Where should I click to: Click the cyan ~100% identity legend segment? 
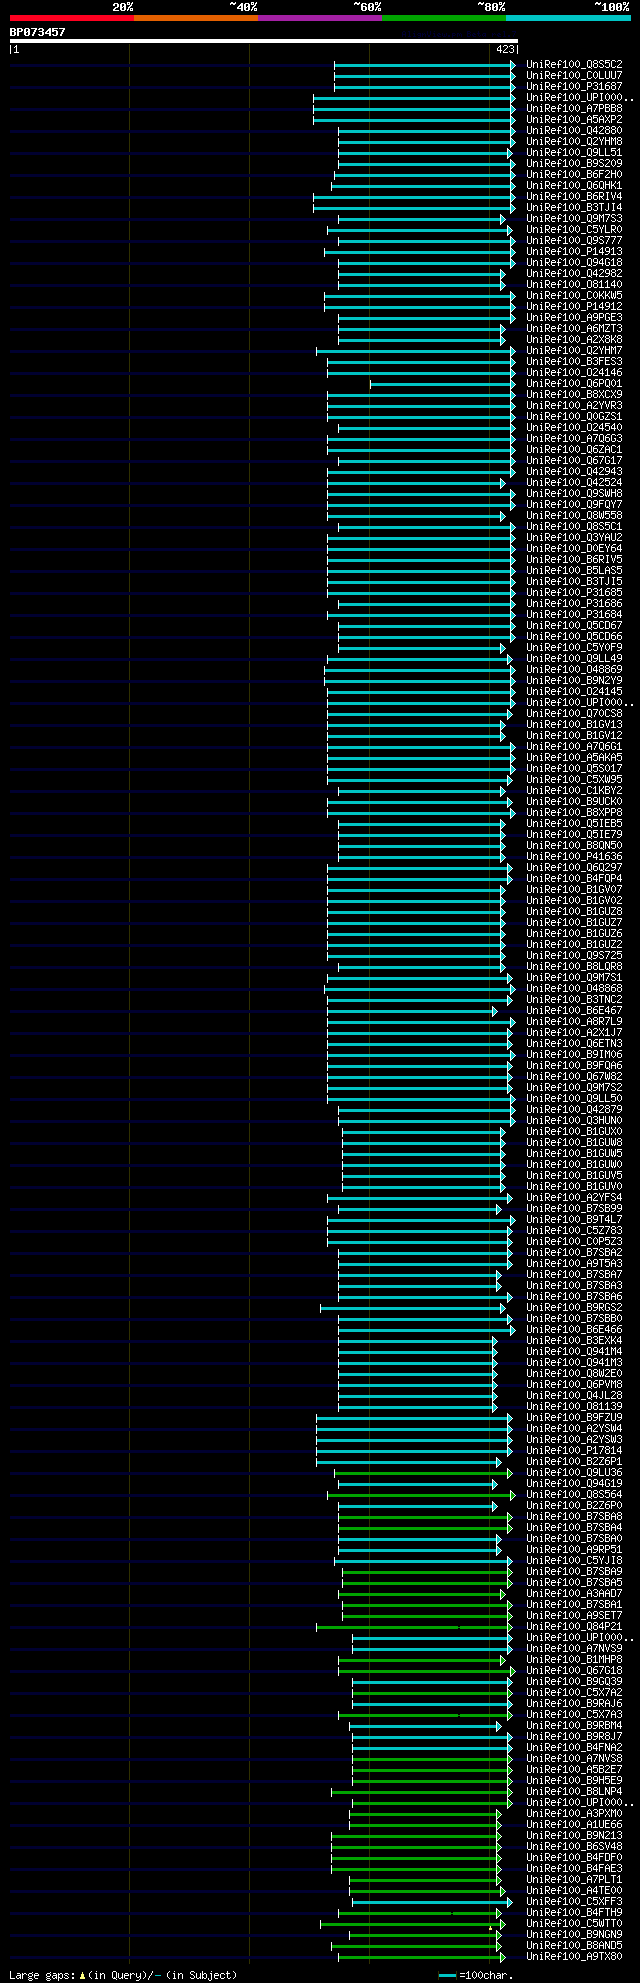(x=568, y=18)
